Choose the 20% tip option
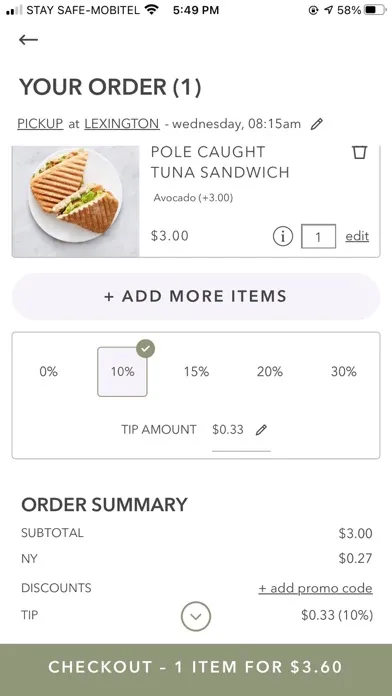 tap(270, 372)
